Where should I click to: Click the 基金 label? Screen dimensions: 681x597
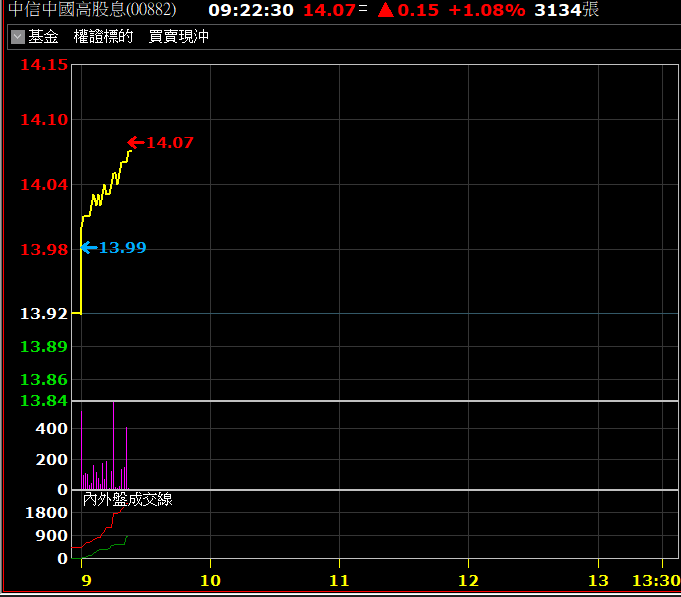click(43, 37)
